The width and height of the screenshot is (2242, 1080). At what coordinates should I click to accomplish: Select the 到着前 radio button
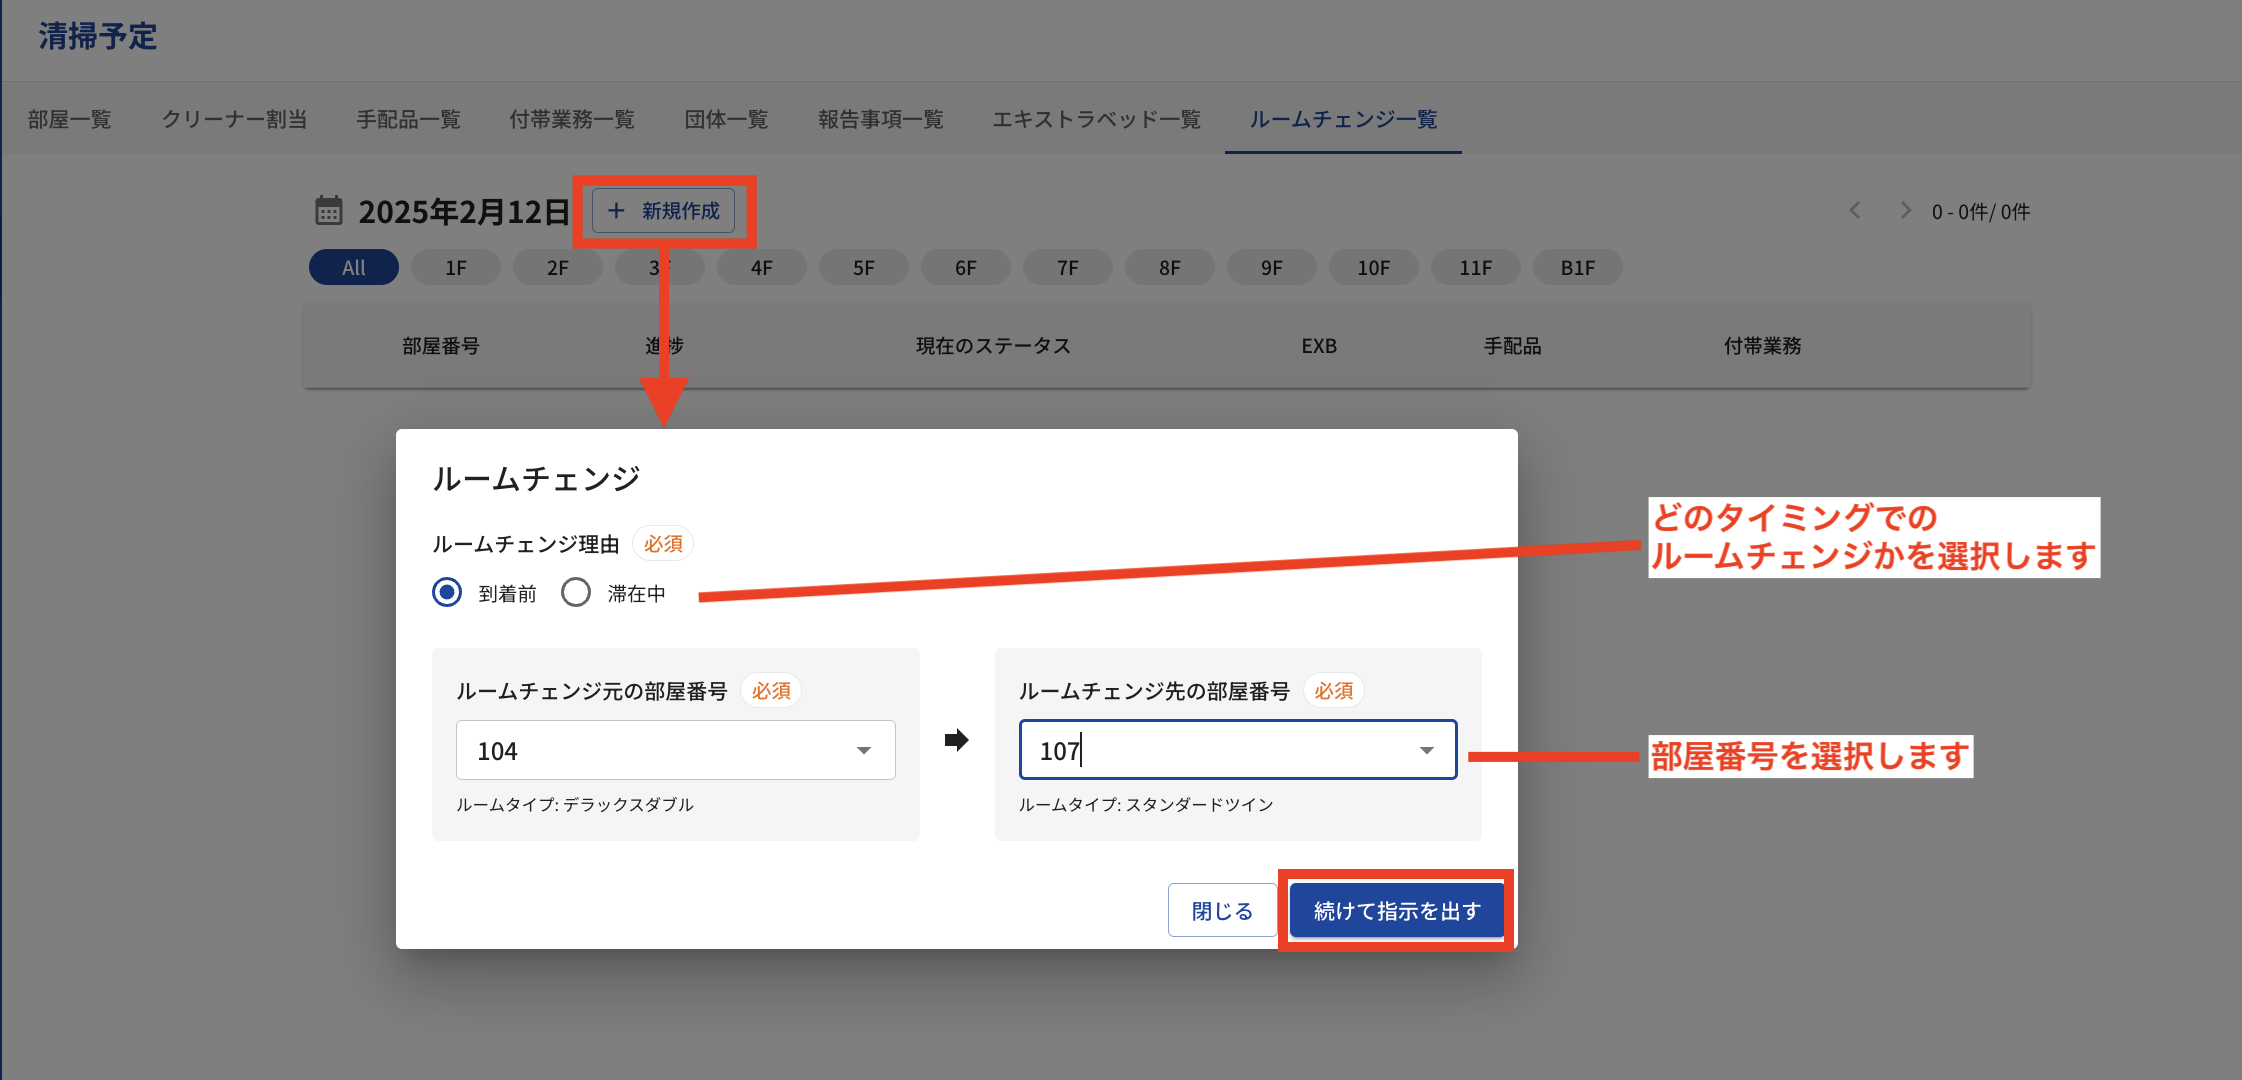(447, 593)
